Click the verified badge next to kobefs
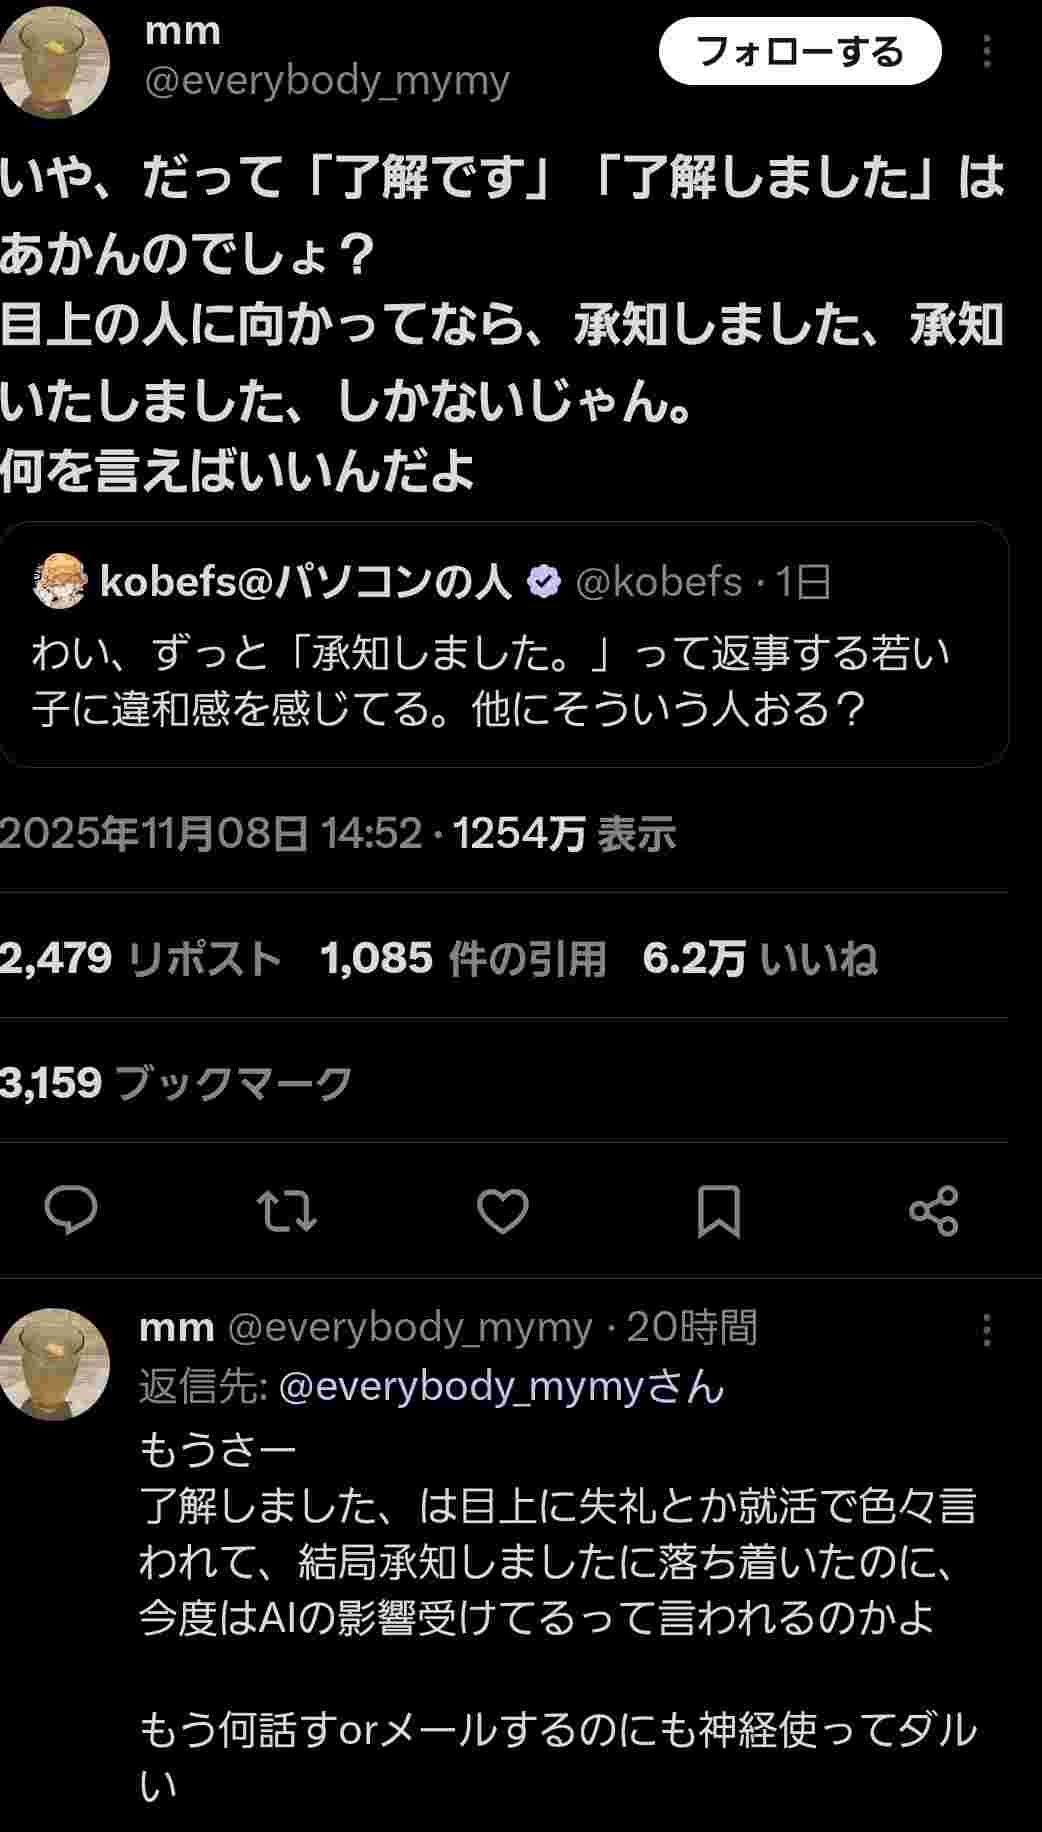Image resolution: width=1042 pixels, height=1832 pixels. tap(544, 582)
